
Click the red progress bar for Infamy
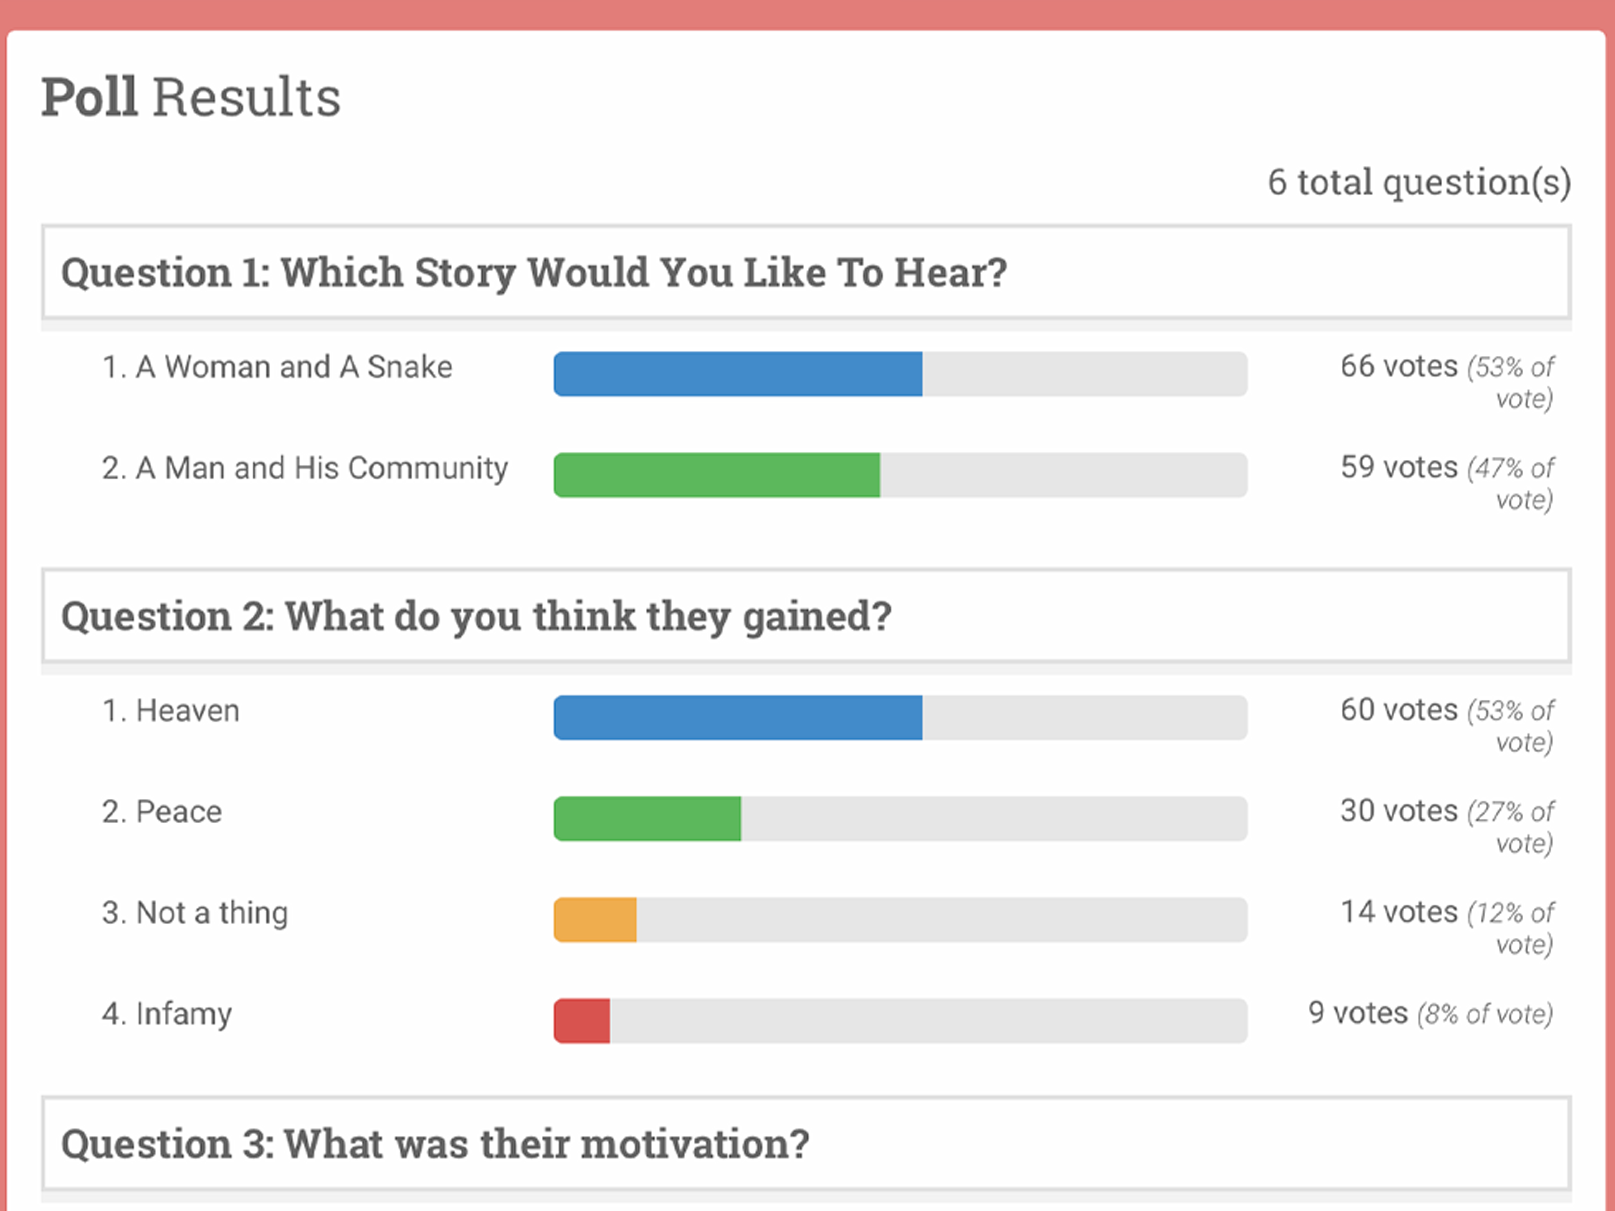click(x=583, y=1021)
